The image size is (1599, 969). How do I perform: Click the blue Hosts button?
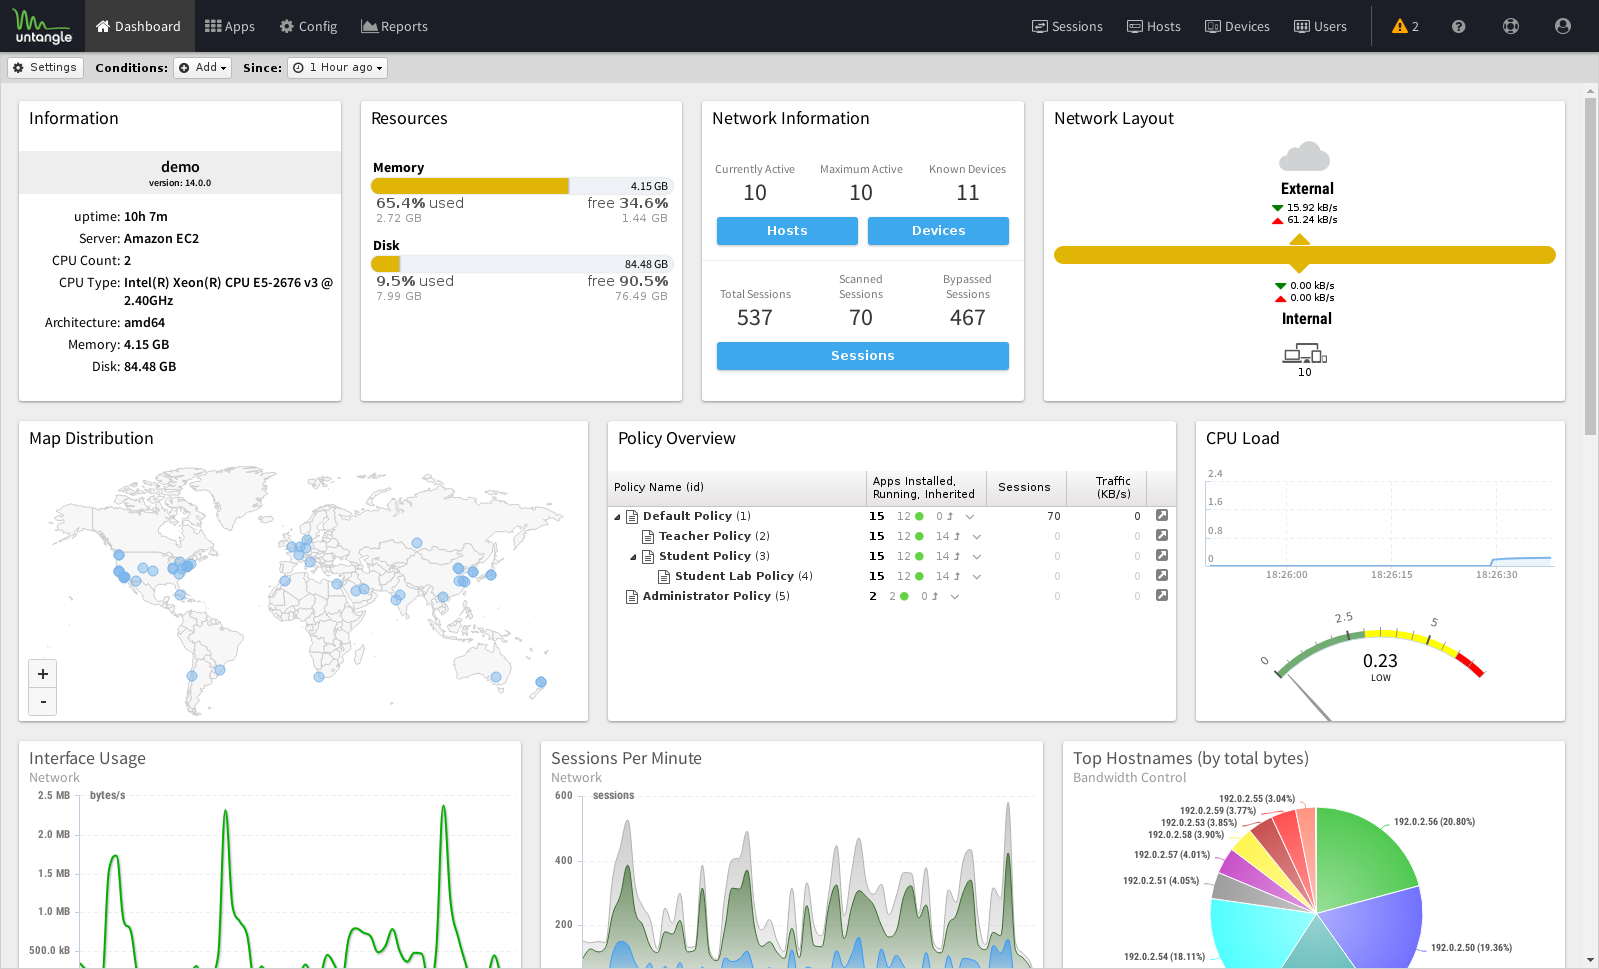click(x=787, y=231)
